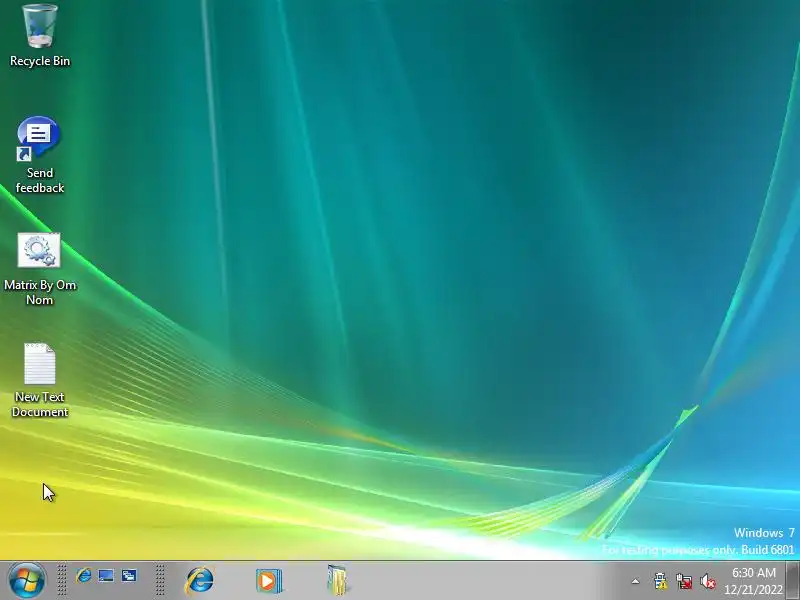Click Switch between windows quick launch icon
Screen dimensions: 800x600
(129, 576)
